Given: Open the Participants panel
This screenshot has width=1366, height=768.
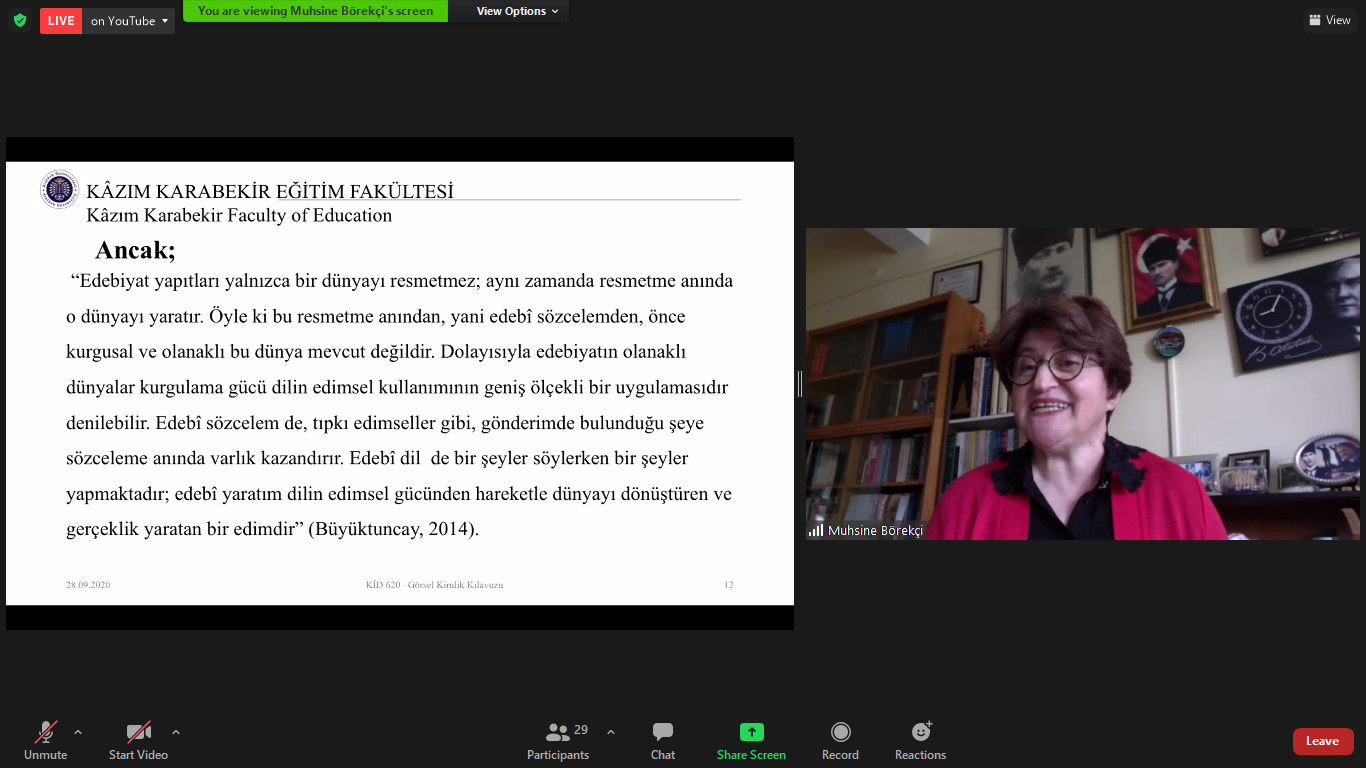Looking at the screenshot, I should (x=558, y=741).
